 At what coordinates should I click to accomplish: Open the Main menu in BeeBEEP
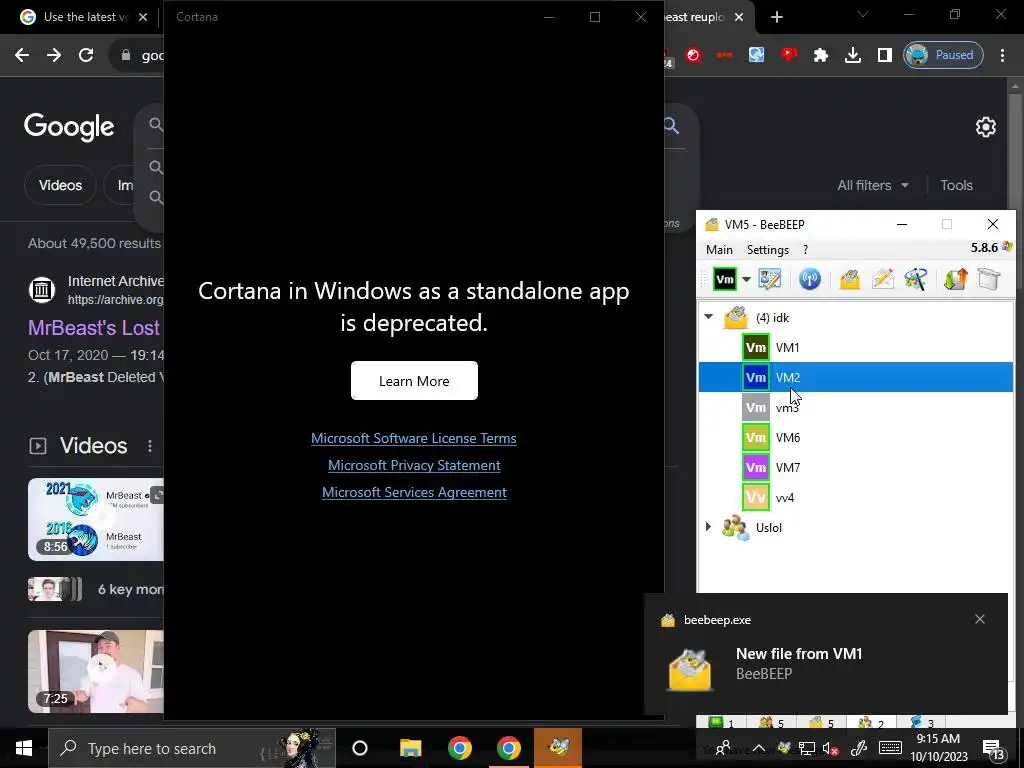[x=719, y=249]
